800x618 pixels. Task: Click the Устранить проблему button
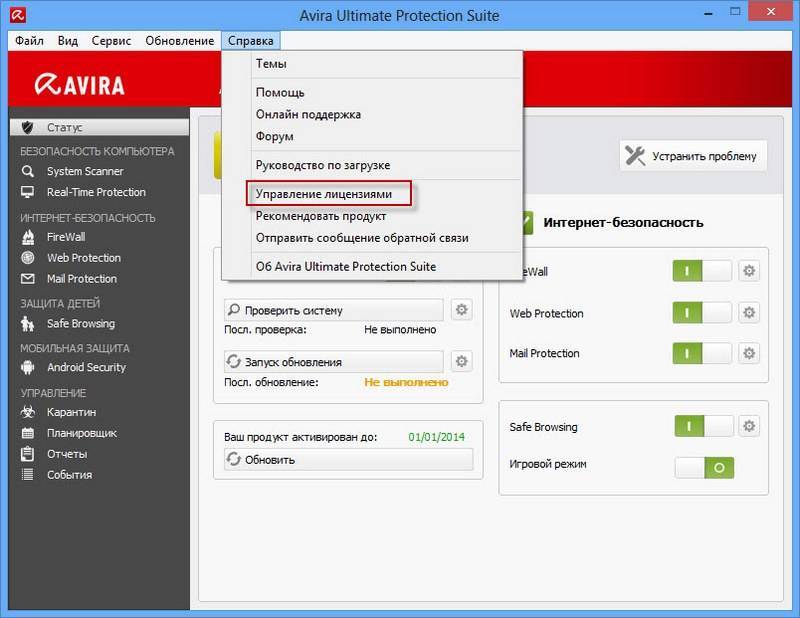(693, 156)
